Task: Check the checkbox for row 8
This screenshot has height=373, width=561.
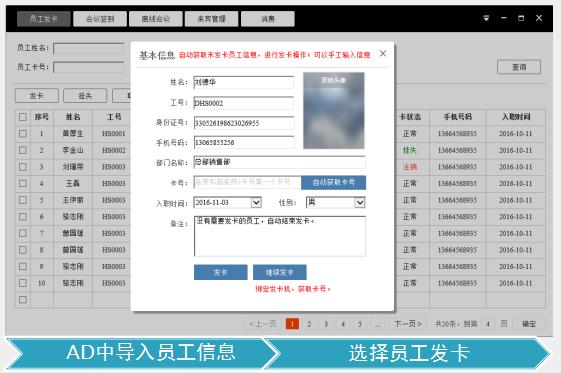Action: click(x=23, y=250)
